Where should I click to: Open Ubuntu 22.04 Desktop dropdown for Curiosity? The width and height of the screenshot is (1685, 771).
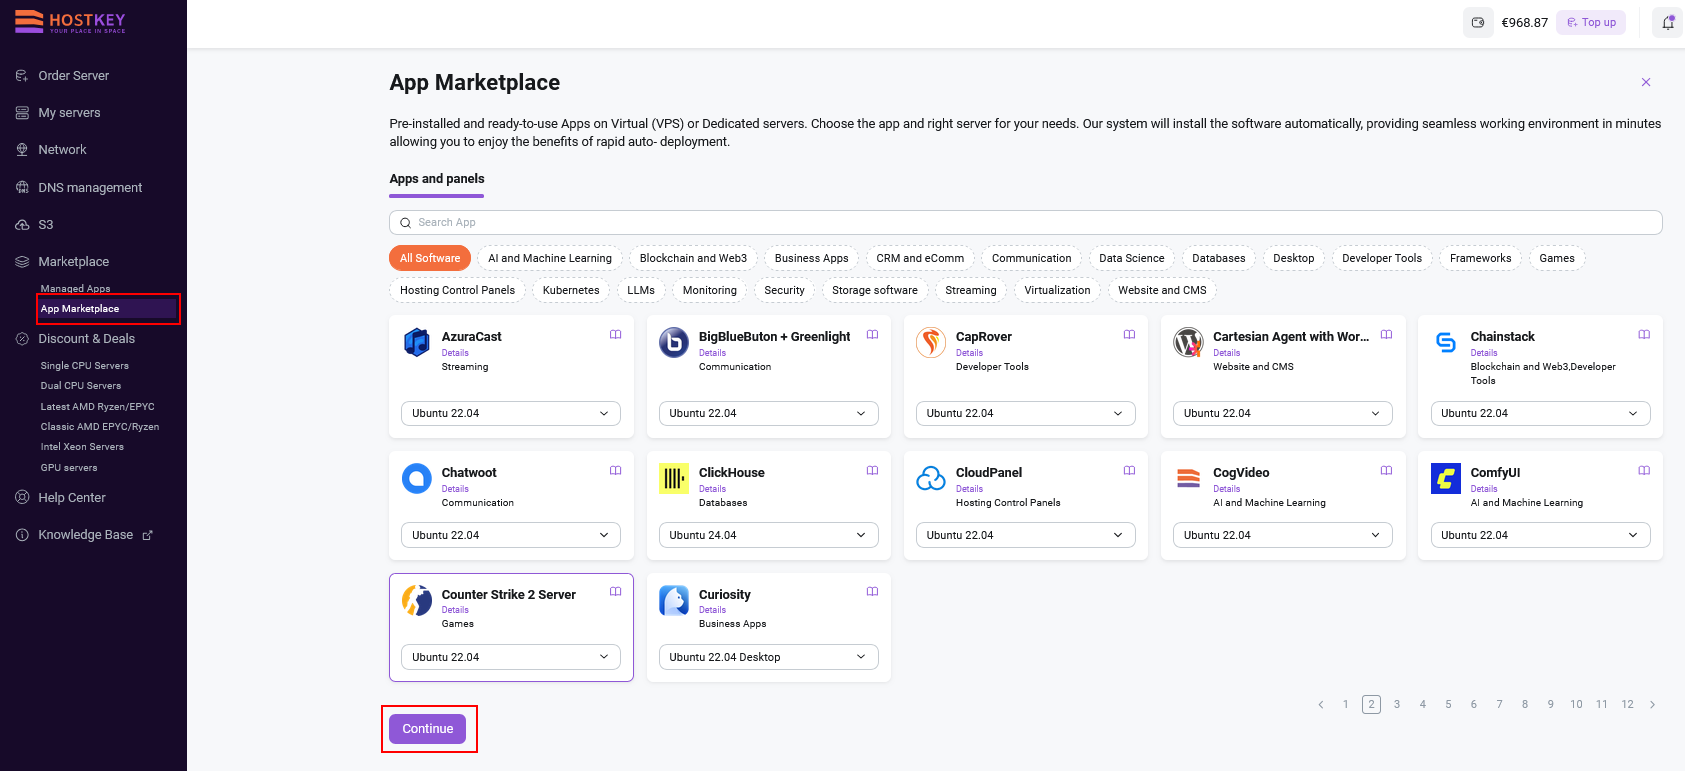(768, 658)
